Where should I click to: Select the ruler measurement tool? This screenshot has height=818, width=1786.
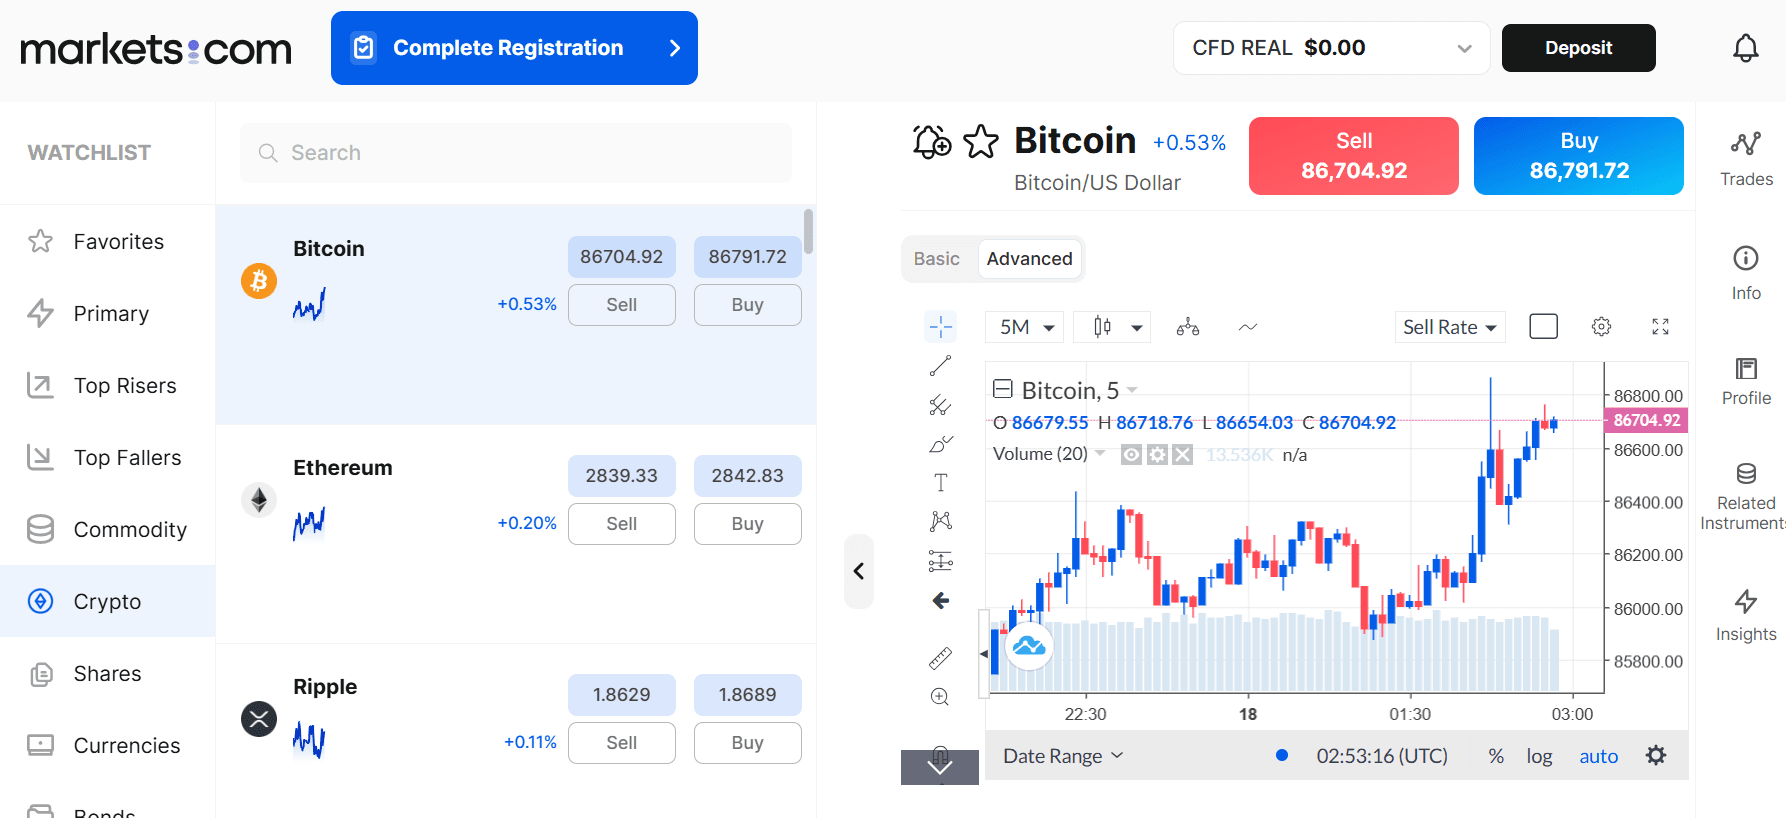[x=940, y=658]
